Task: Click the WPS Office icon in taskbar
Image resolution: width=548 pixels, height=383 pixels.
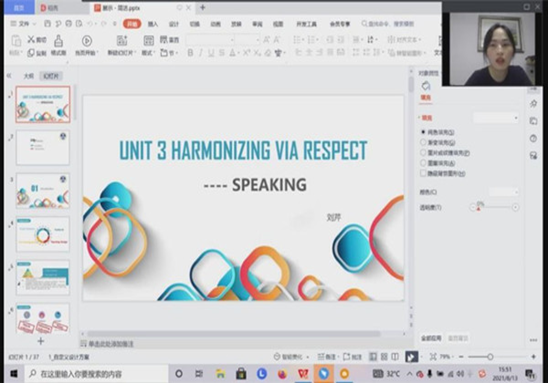Action: click(x=303, y=374)
